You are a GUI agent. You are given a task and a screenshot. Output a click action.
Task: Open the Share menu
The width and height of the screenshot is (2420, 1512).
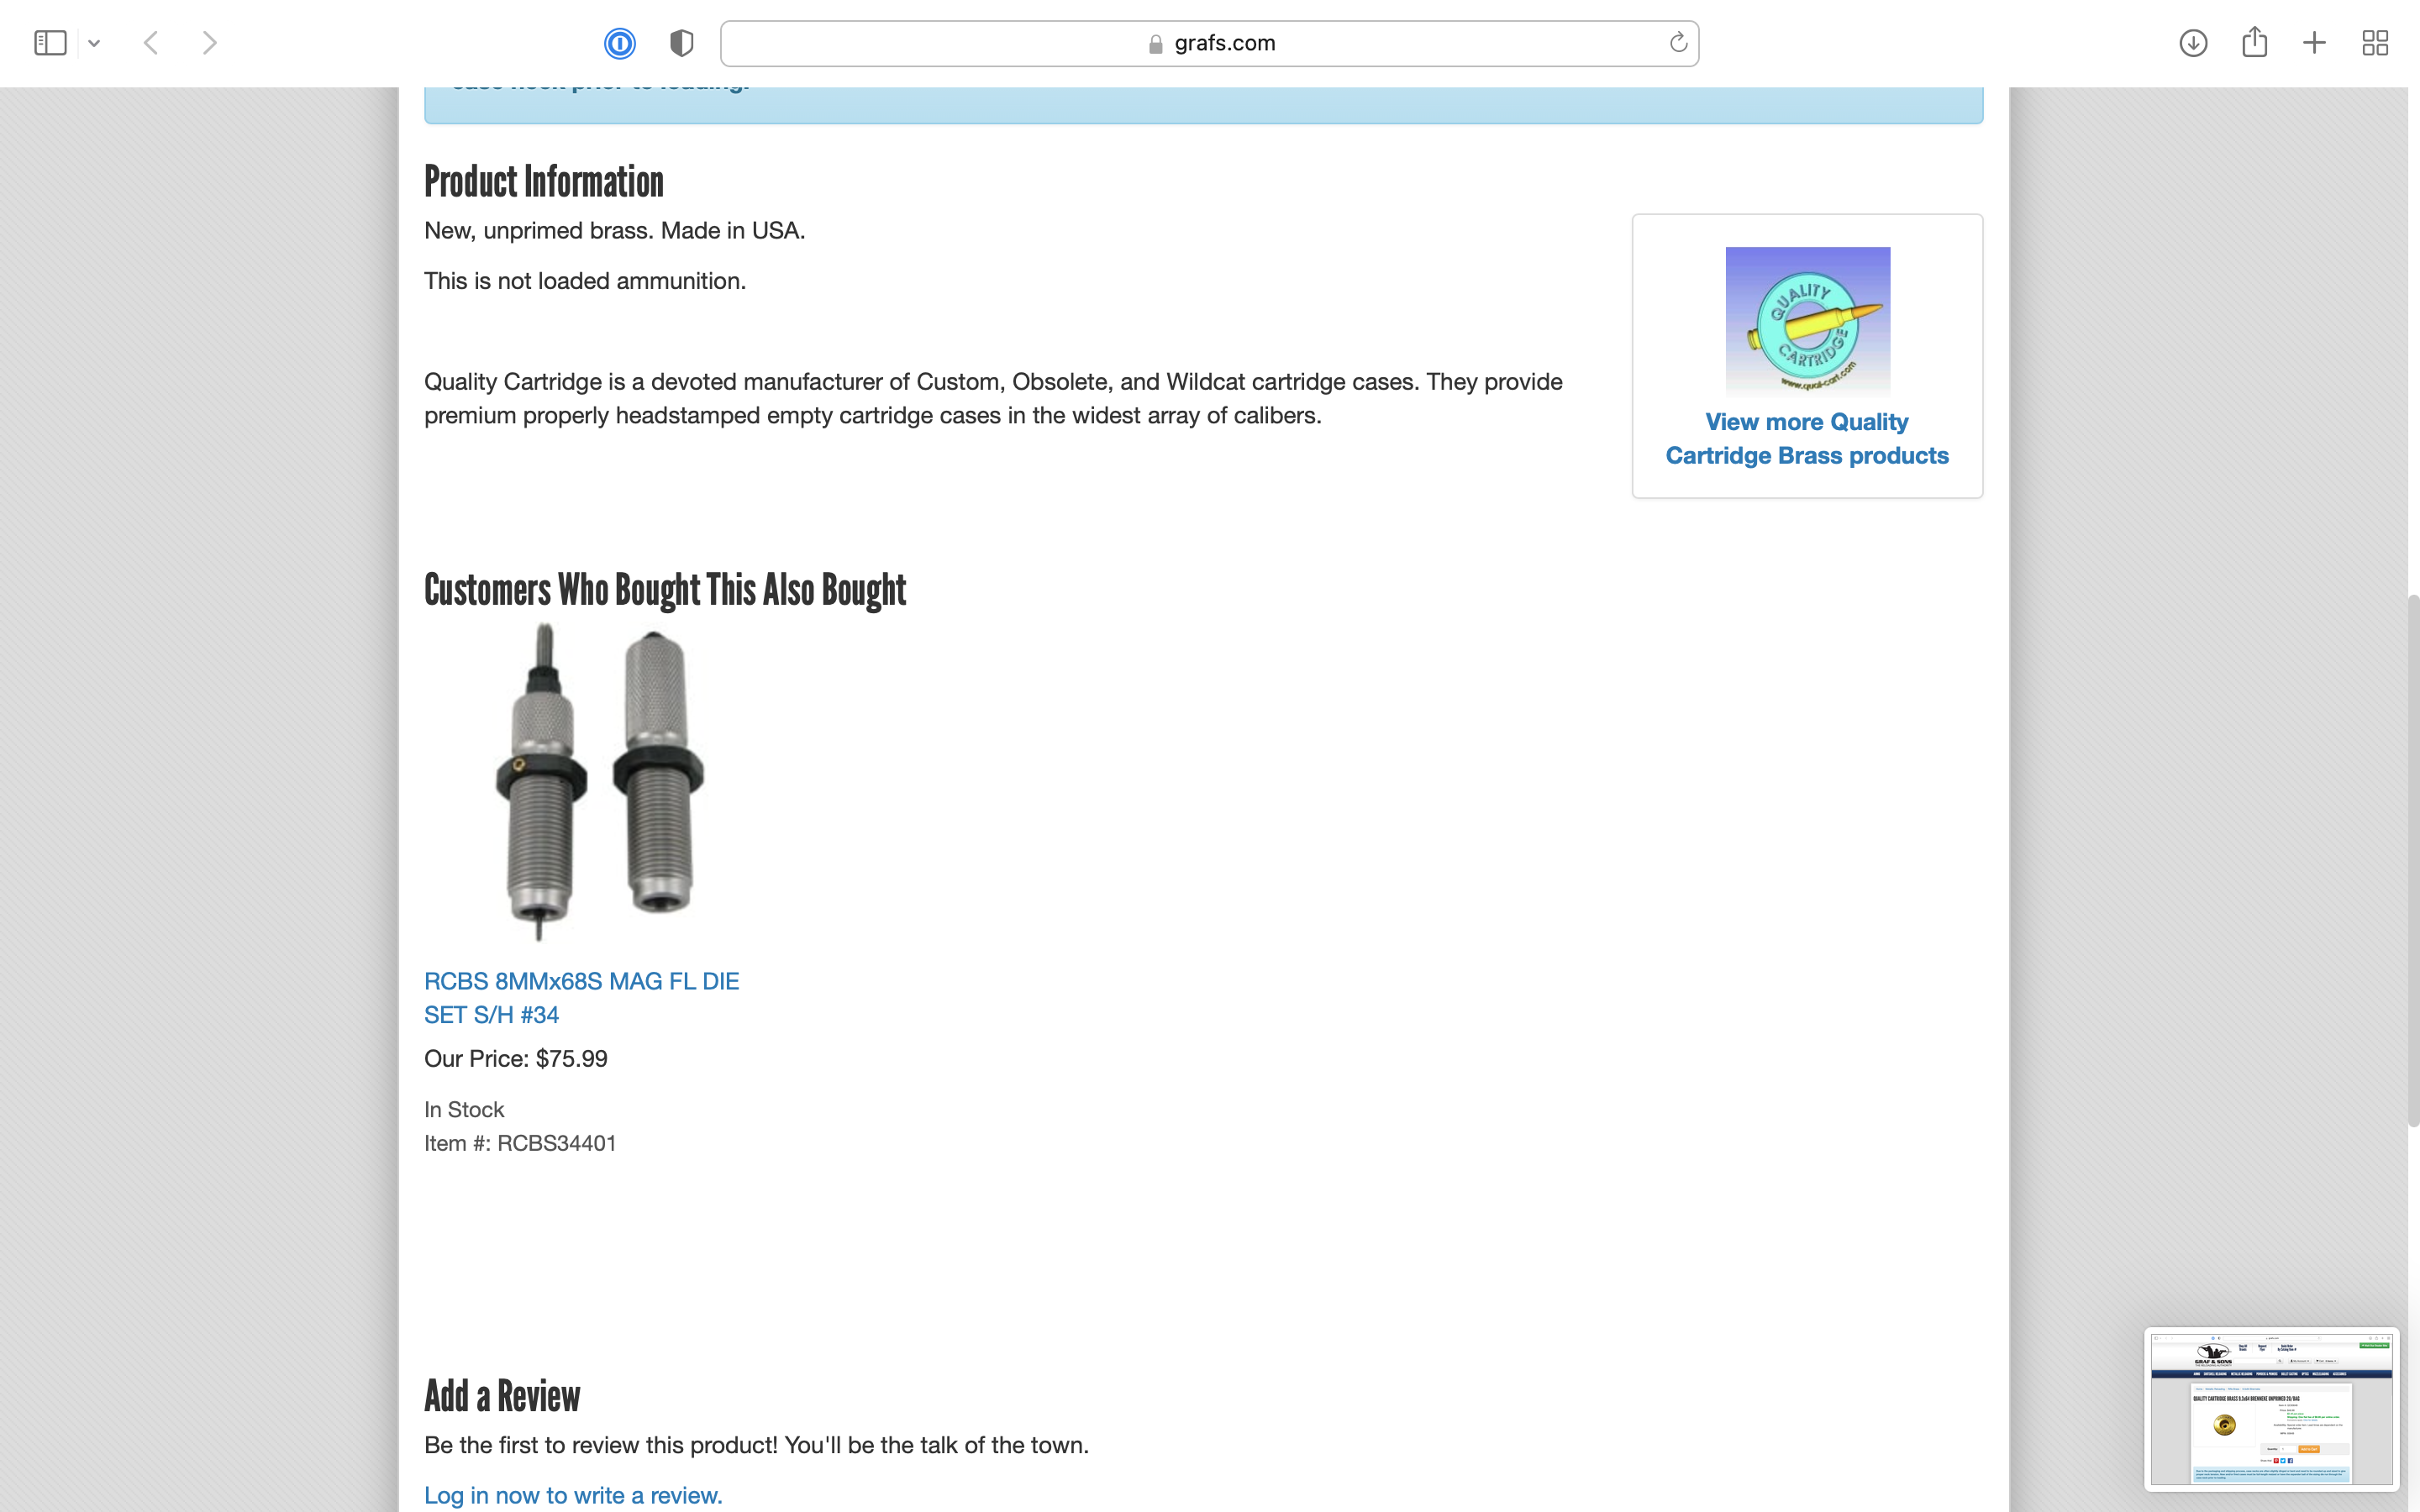[x=2254, y=43]
